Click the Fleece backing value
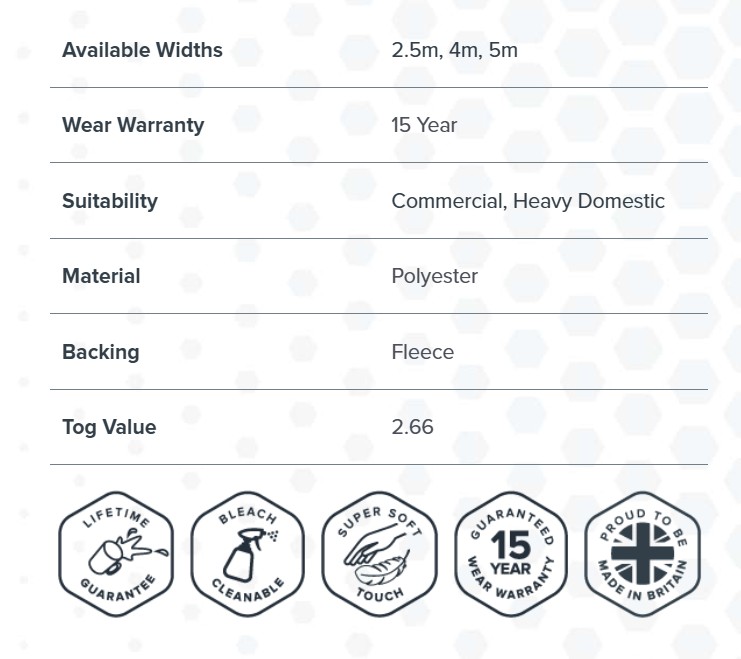Viewport: 741px width, 659px height. (422, 352)
